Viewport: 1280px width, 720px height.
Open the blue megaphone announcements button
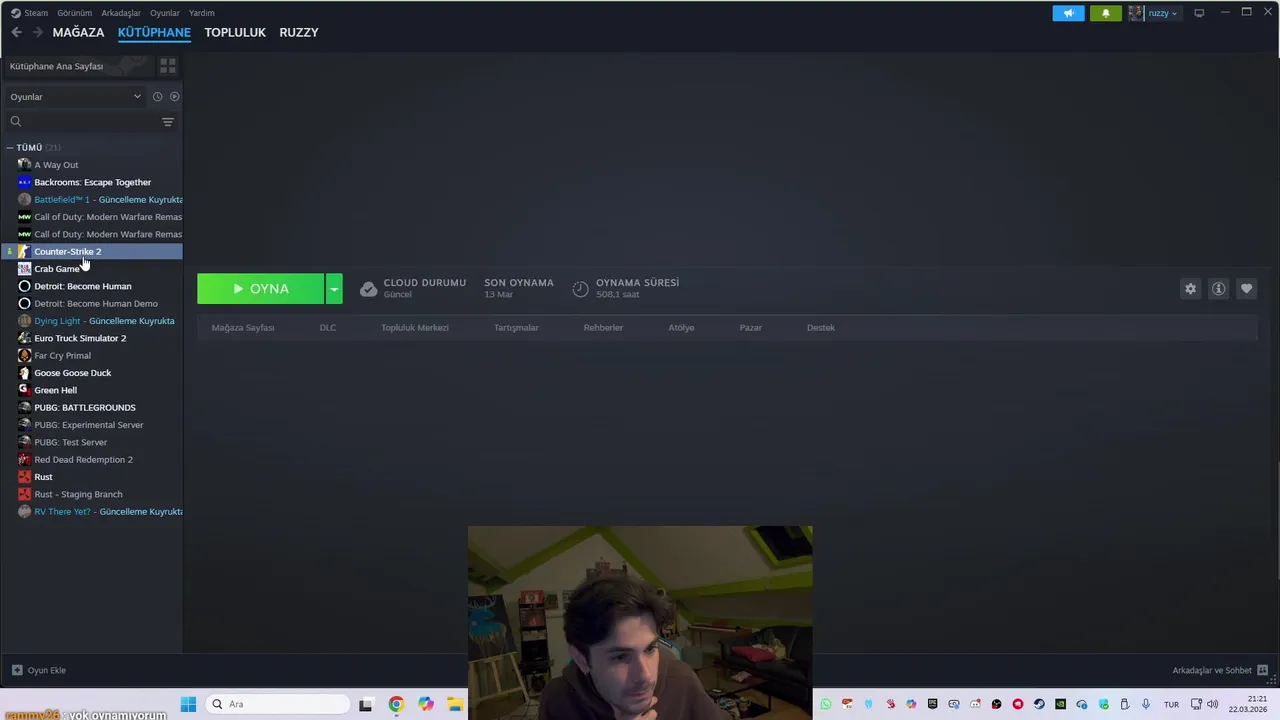click(x=1068, y=13)
